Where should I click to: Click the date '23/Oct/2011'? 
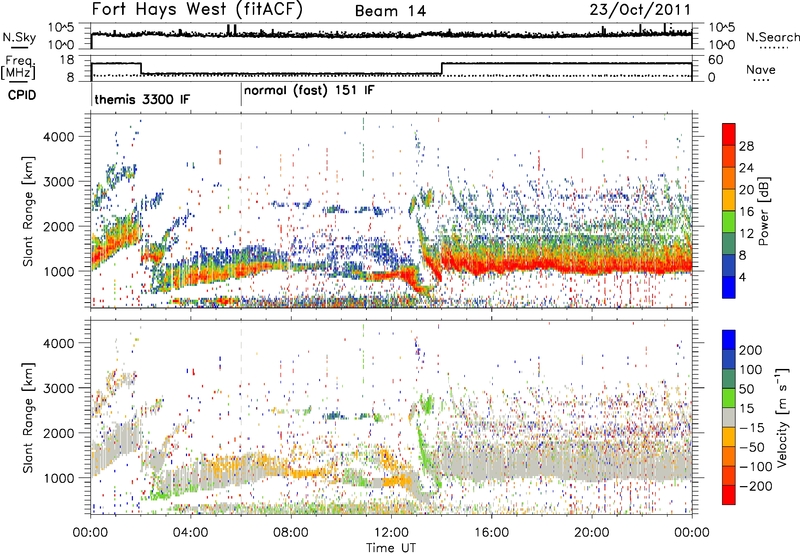pyautogui.click(x=641, y=10)
